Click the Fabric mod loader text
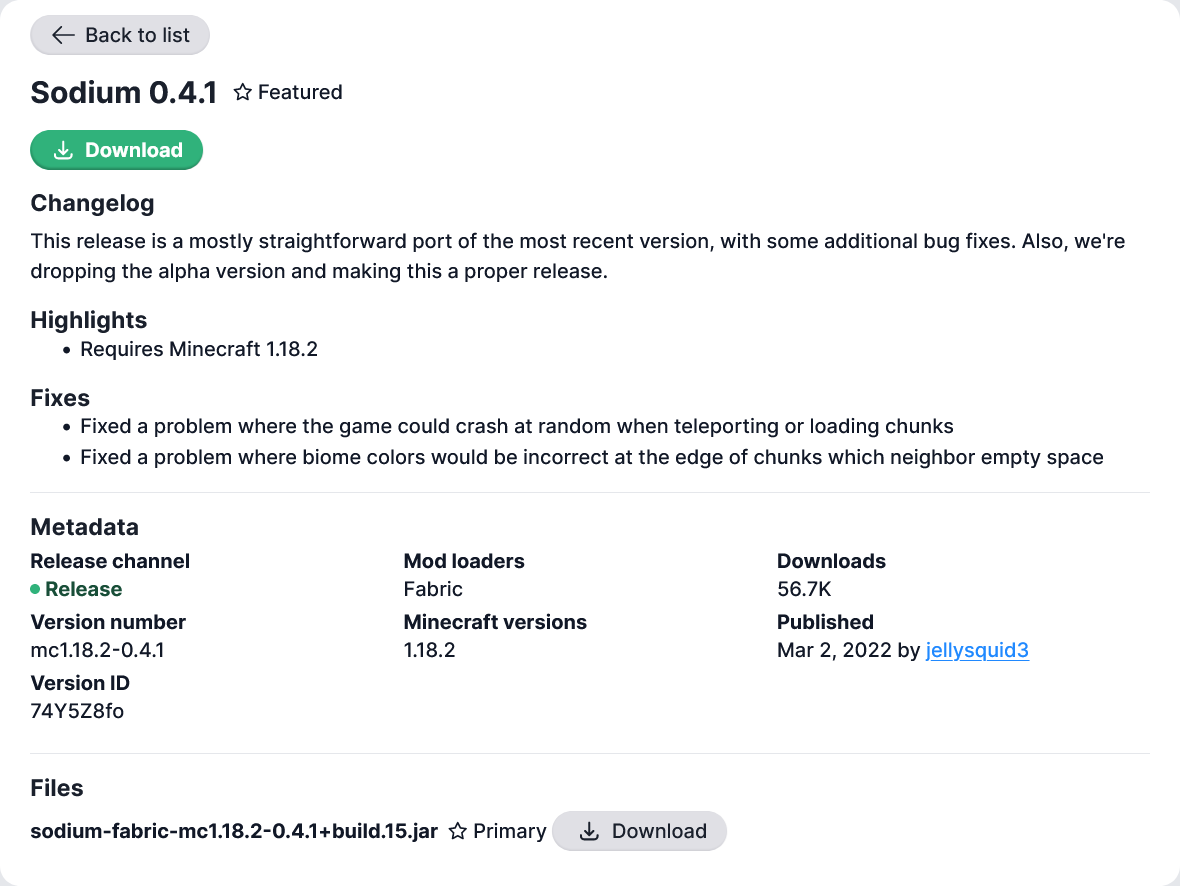This screenshot has width=1180, height=886. point(433,589)
